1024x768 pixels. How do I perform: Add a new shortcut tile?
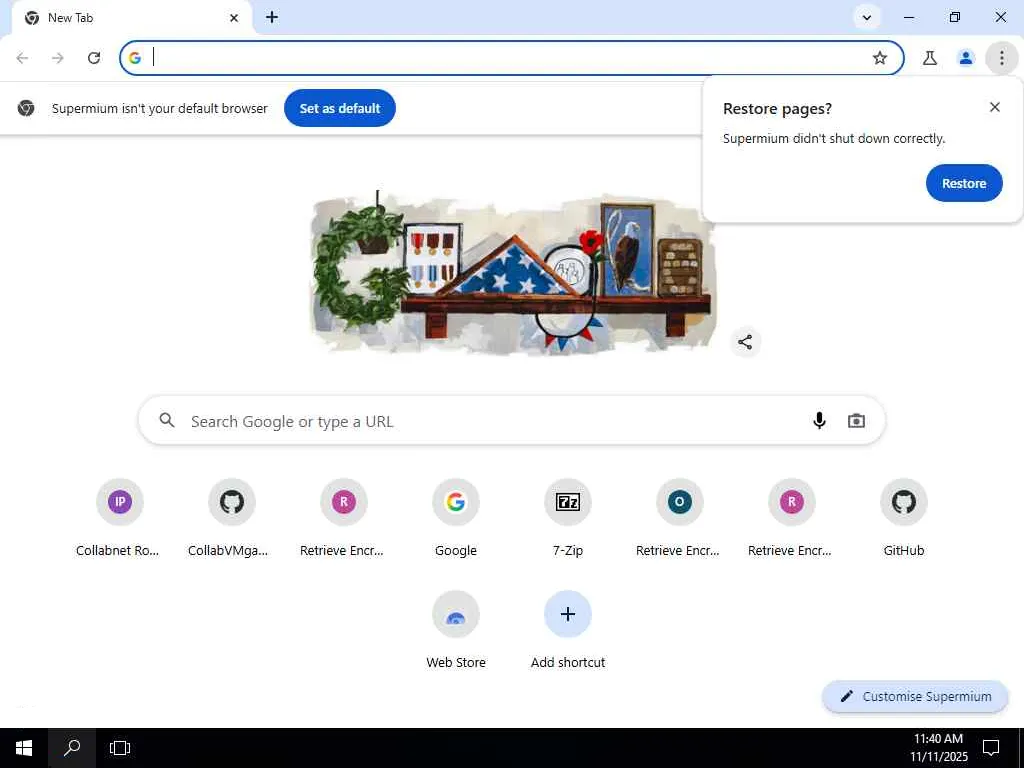(x=568, y=630)
